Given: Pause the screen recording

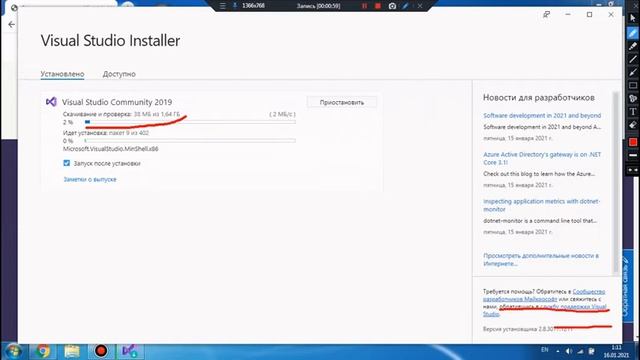Looking at the screenshot, I should click(x=364, y=6).
